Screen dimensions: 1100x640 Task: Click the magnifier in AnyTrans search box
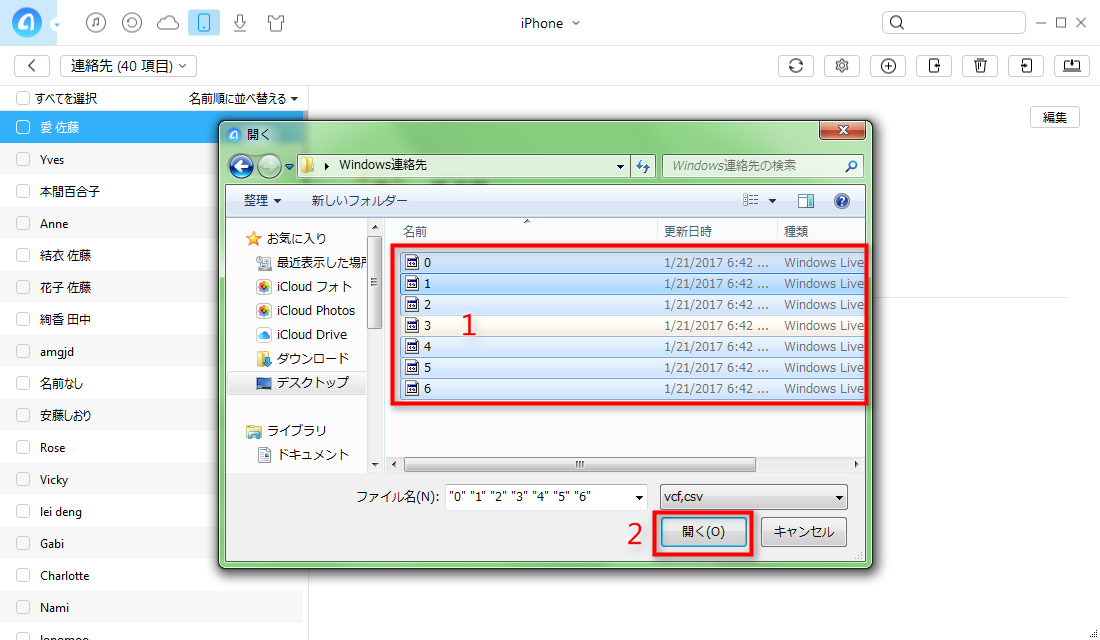[897, 23]
